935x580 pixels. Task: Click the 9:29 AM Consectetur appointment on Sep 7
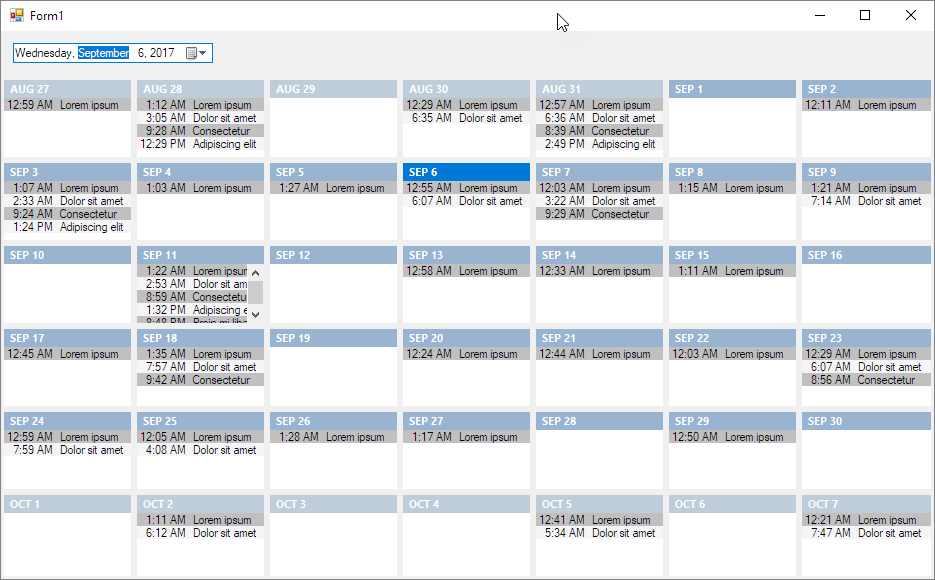598,214
